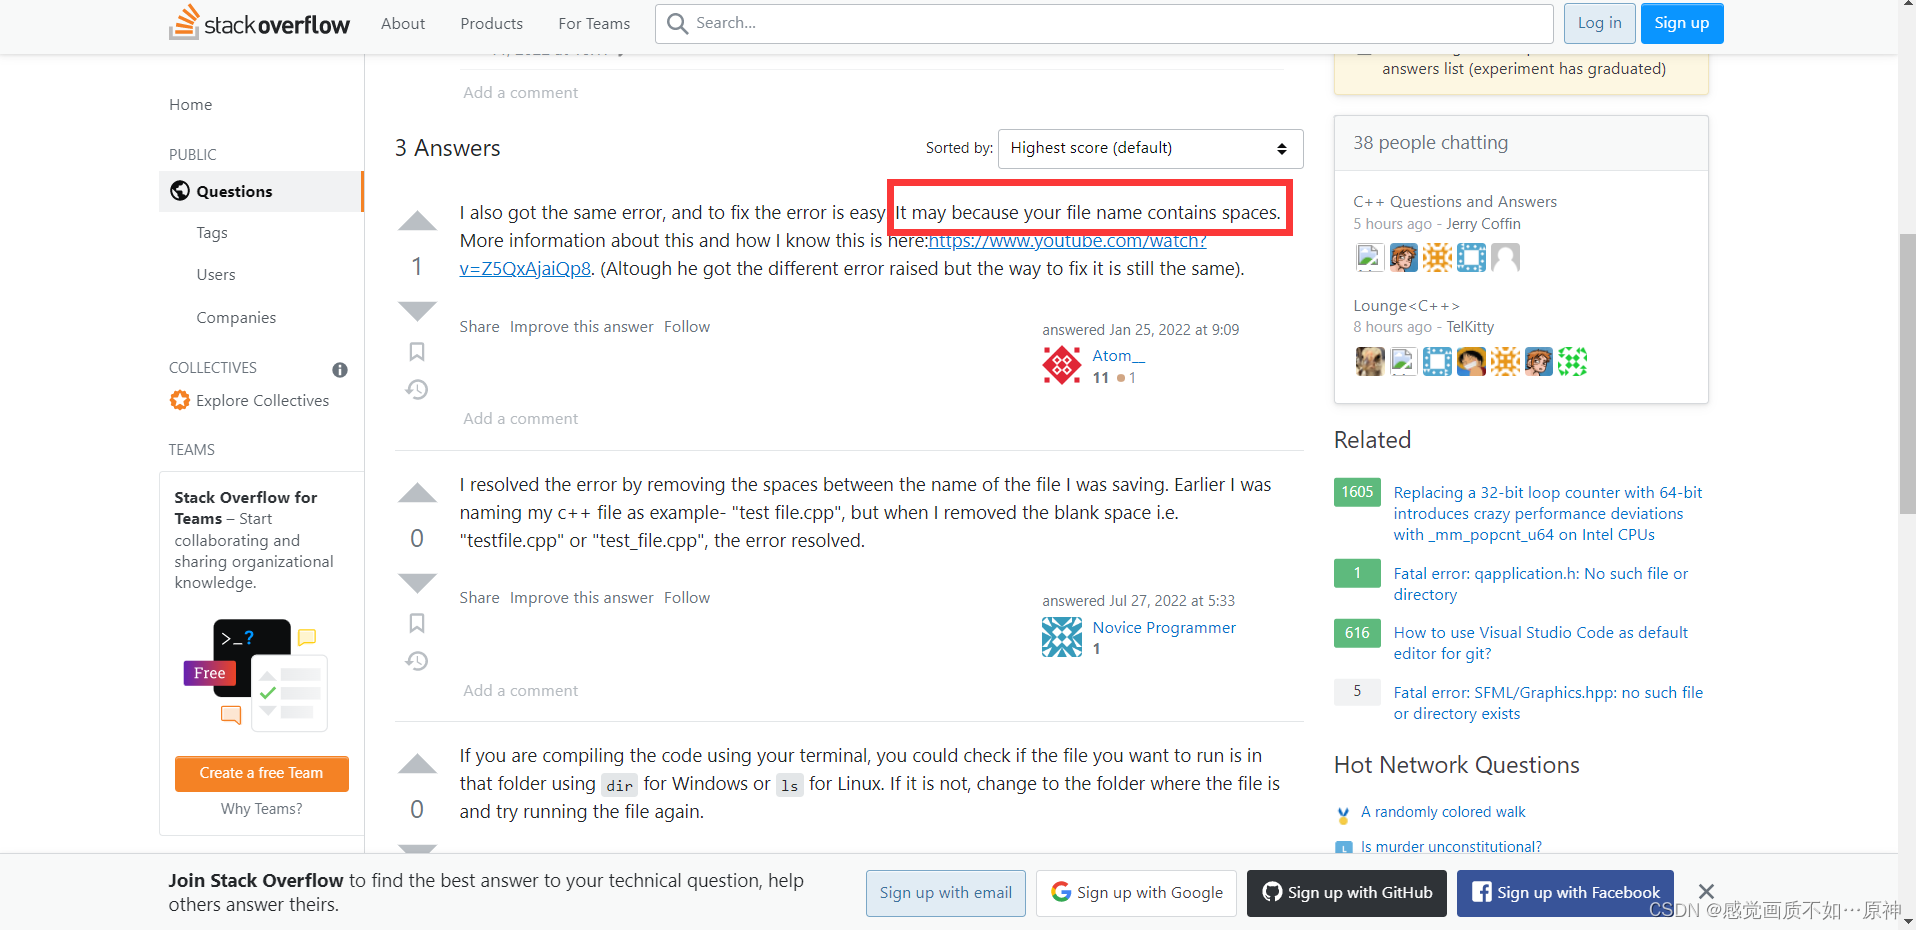
Task: Bookmark the answer by Novice Programmer
Action: tap(417, 623)
